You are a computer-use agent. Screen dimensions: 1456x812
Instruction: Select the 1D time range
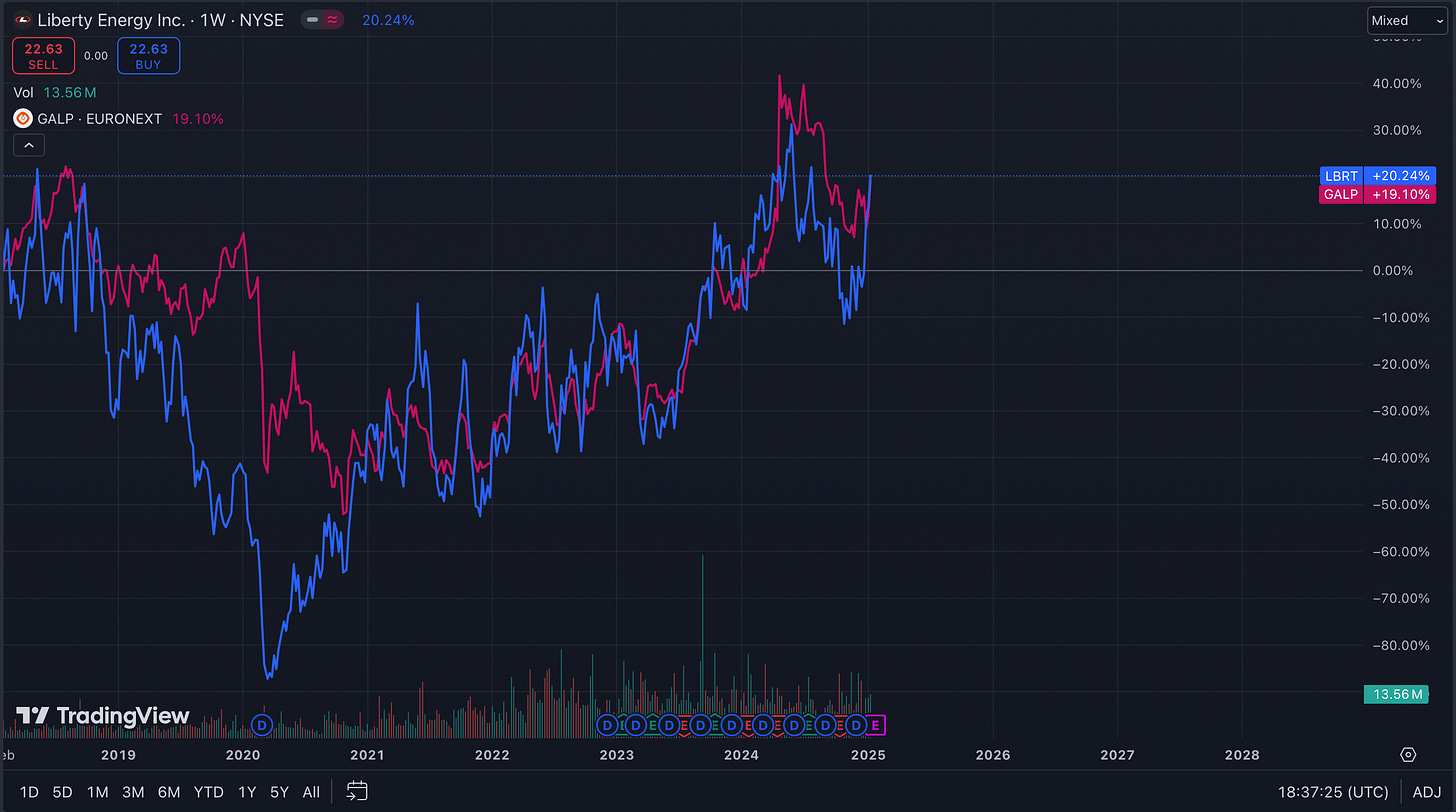coord(29,792)
